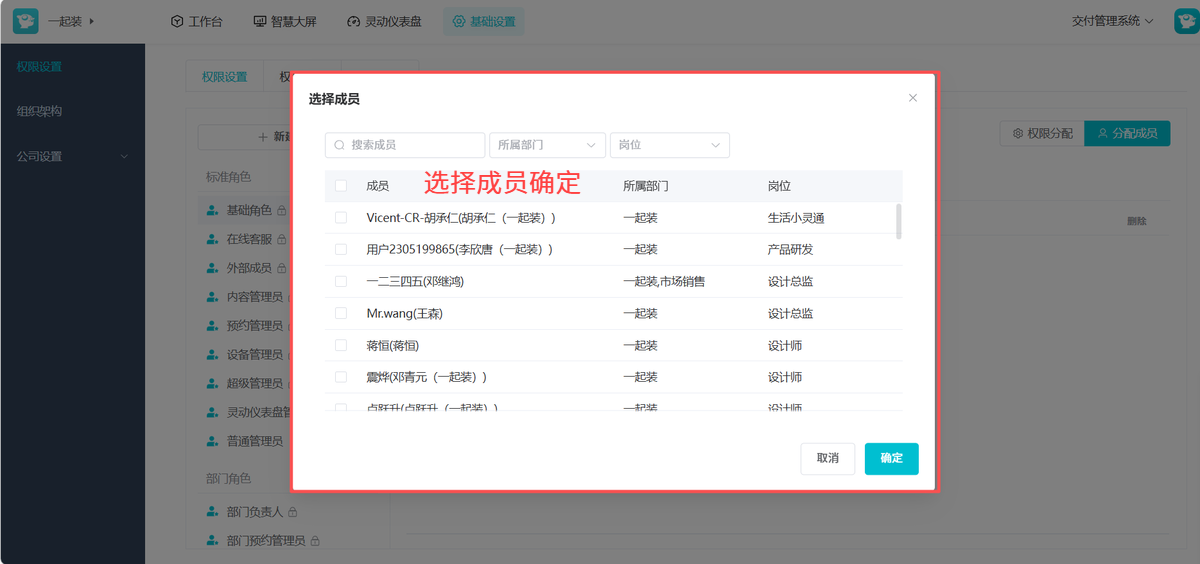Expand the 交付管理系统 system switcher
This screenshot has height=564, width=1200.
[x=1113, y=21]
